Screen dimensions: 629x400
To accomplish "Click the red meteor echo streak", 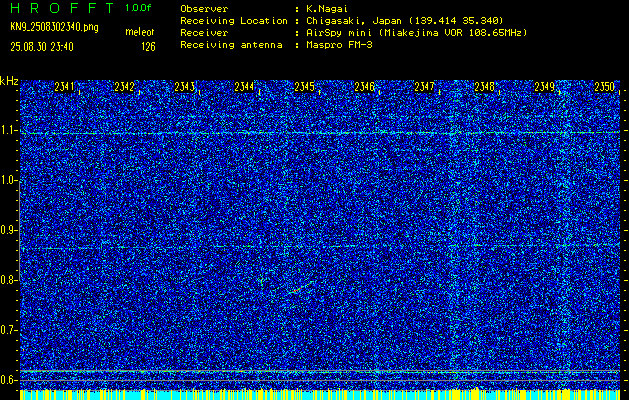I will coord(300,287).
